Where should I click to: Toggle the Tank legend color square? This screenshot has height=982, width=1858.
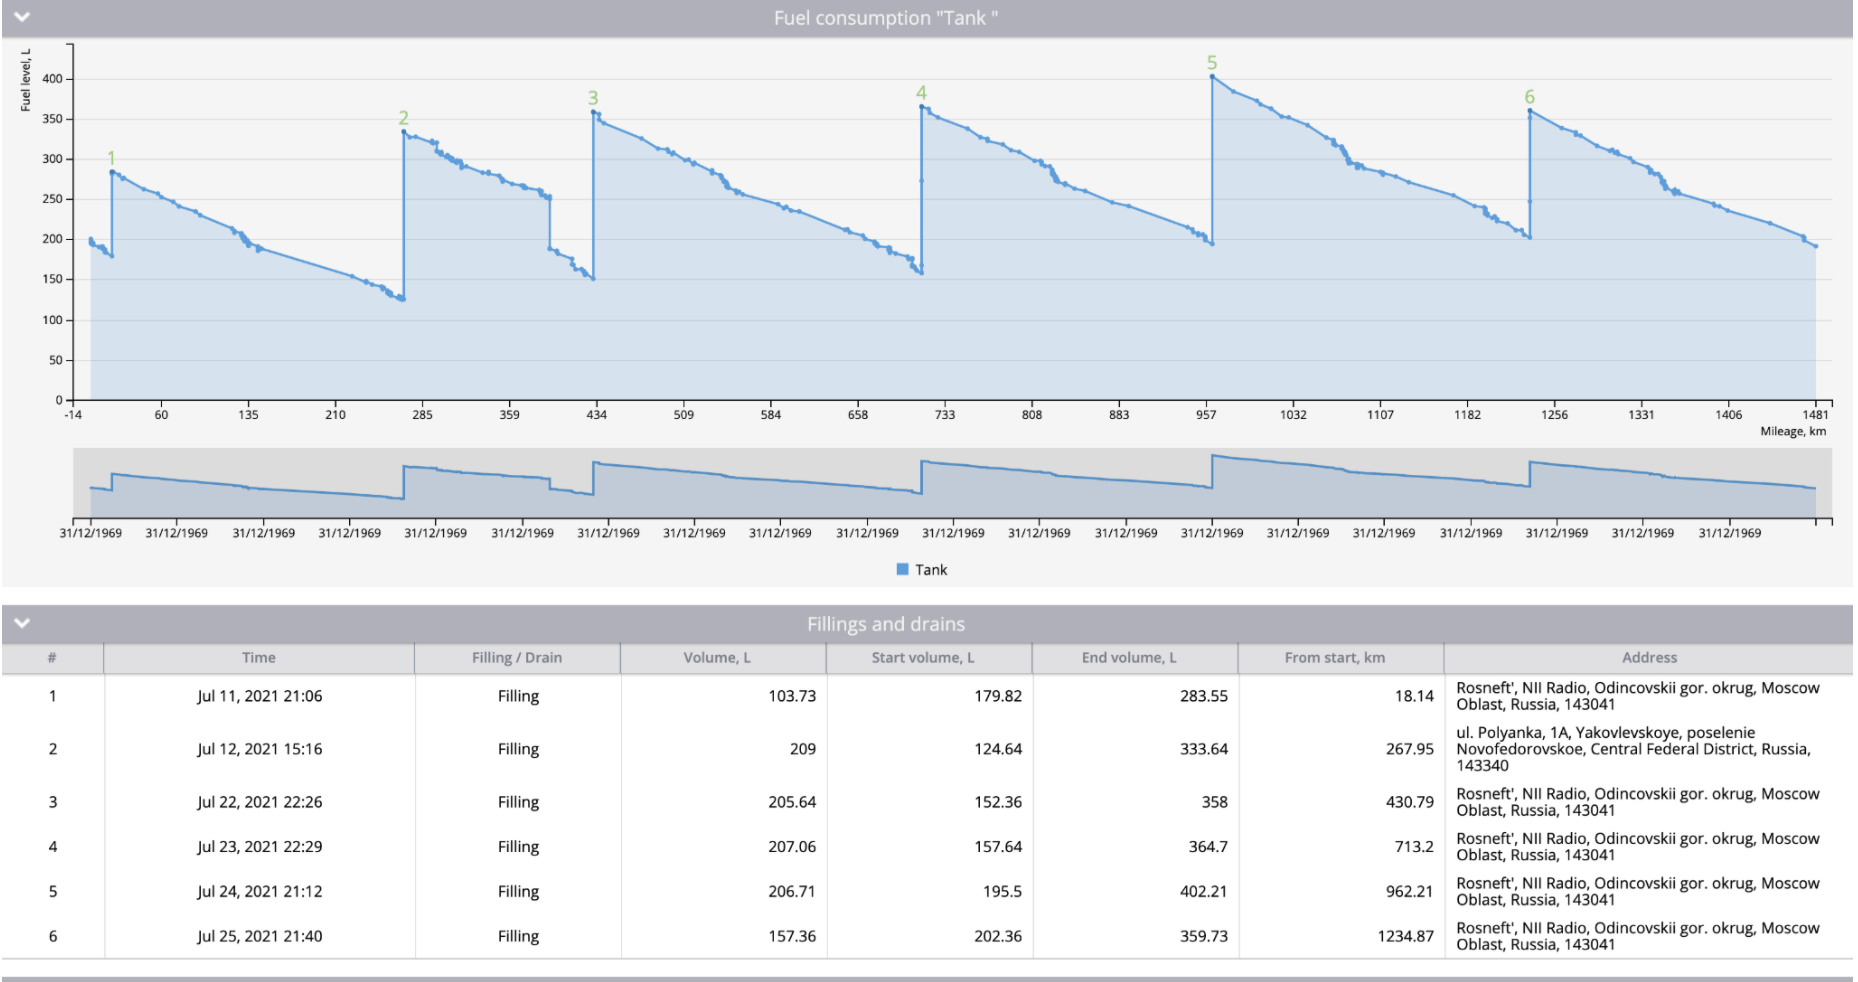coord(902,569)
